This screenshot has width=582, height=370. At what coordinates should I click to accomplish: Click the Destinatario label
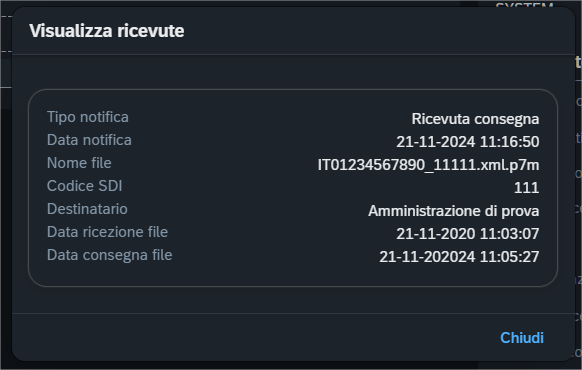(87, 209)
